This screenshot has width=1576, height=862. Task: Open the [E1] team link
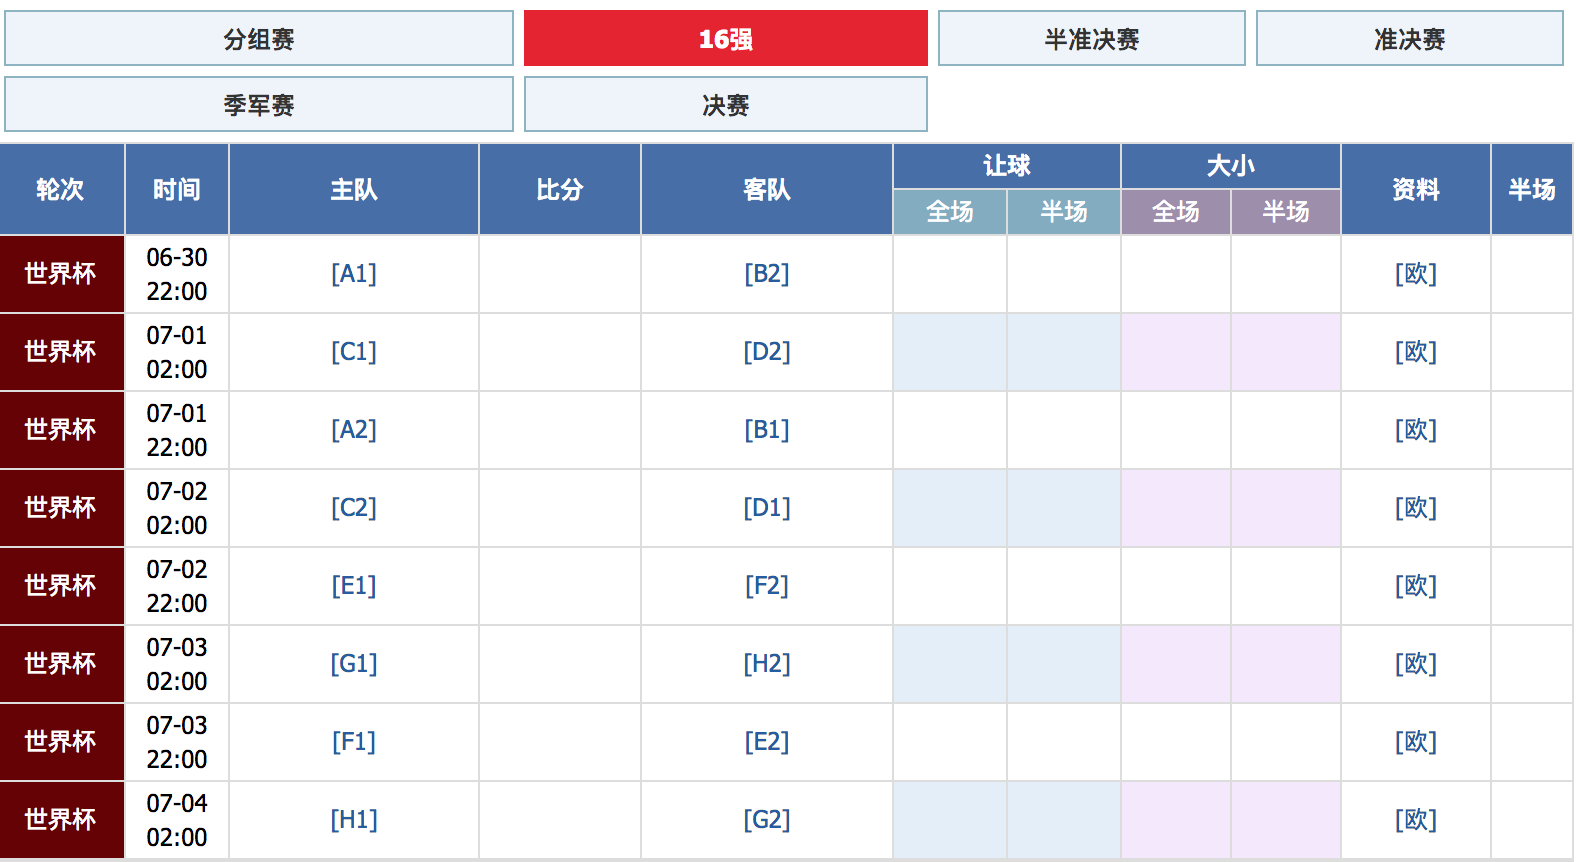[x=354, y=586]
